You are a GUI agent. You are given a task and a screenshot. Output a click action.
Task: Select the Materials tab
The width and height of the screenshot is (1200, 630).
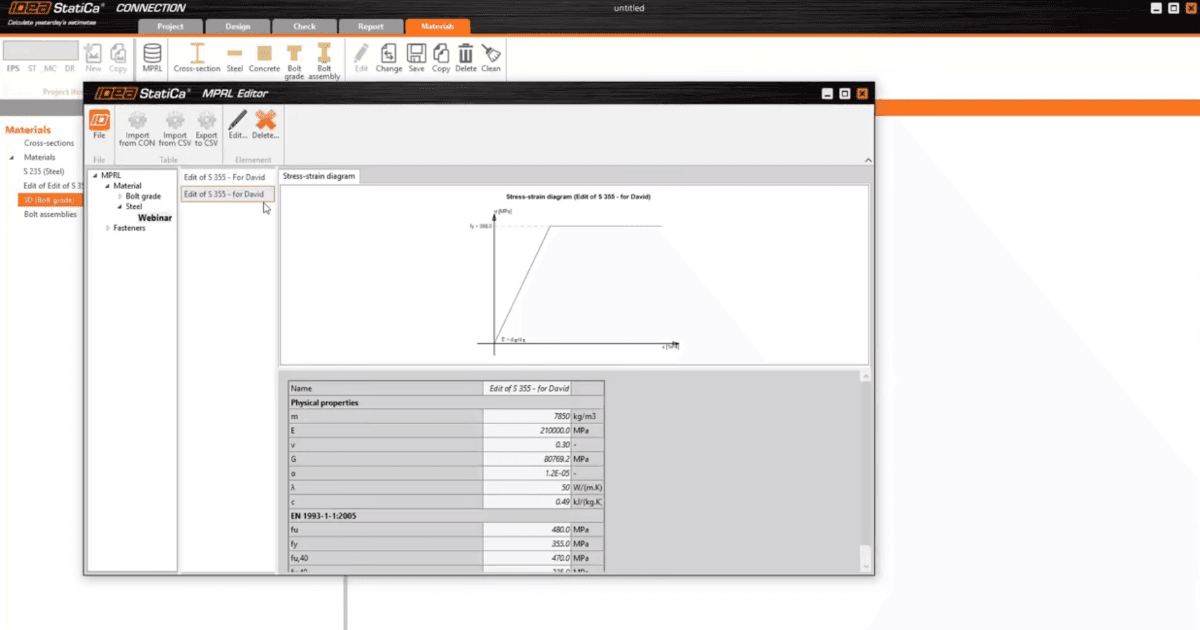pos(437,27)
